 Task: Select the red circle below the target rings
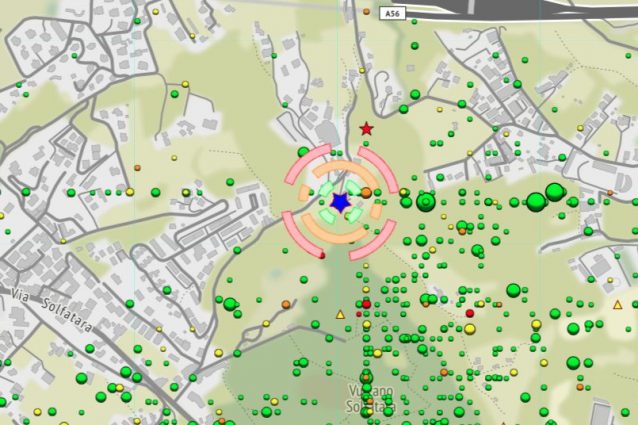coord(366,303)
